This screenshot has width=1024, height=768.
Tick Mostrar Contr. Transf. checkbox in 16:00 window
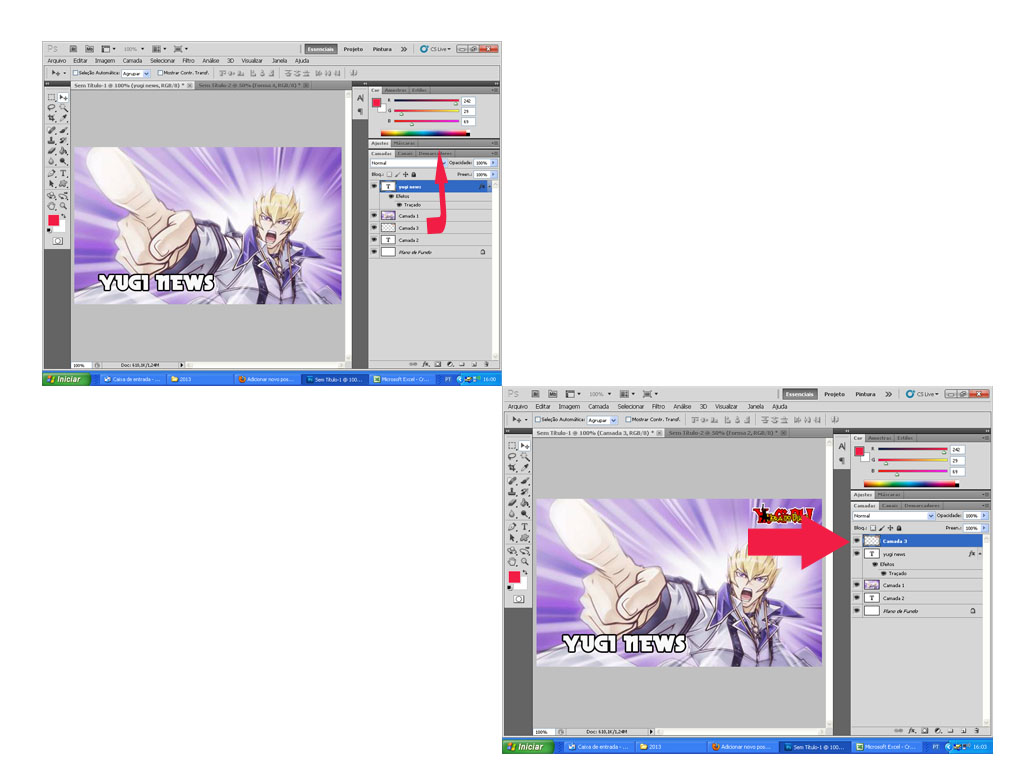coord(161,73)
